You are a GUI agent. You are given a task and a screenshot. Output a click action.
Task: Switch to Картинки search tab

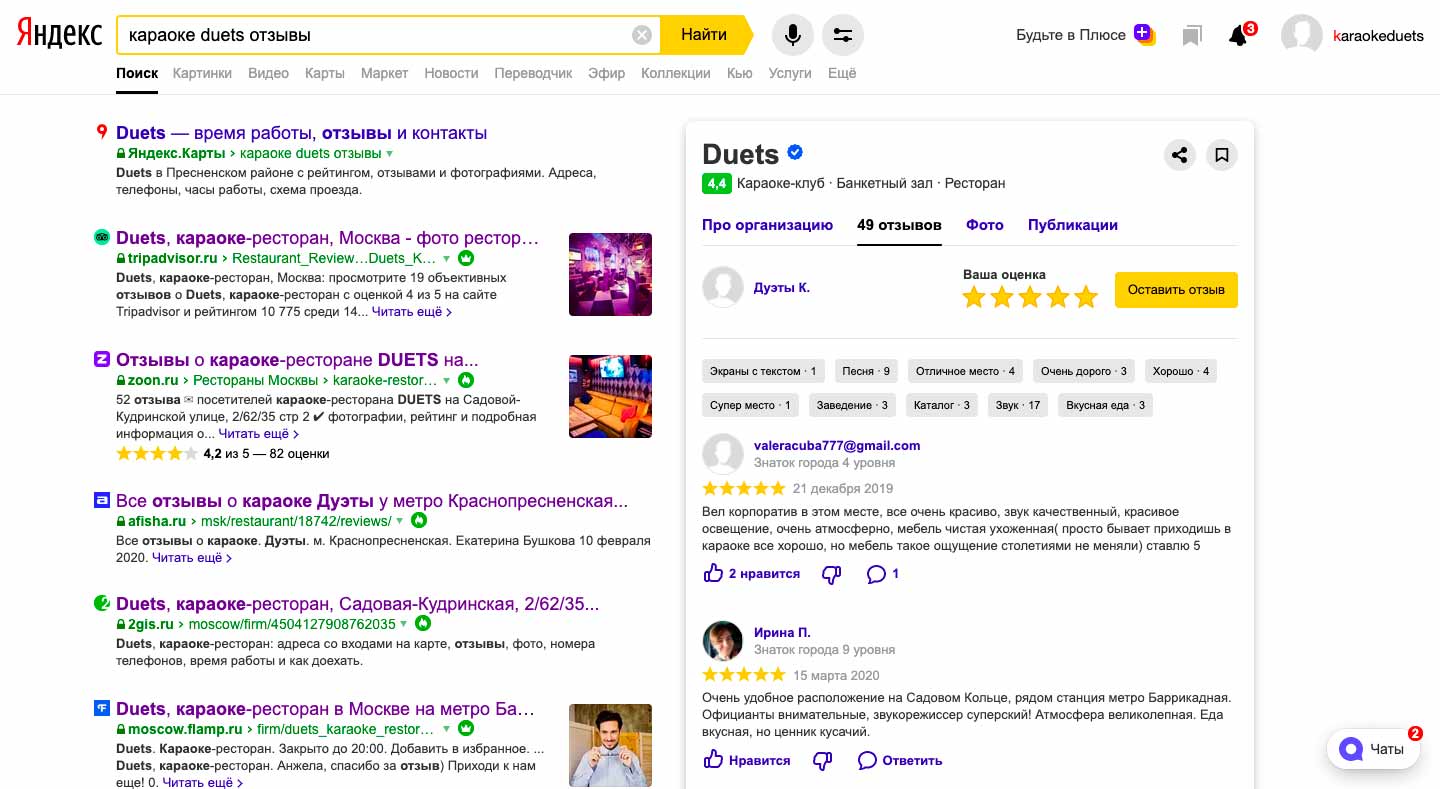[202, 73]
